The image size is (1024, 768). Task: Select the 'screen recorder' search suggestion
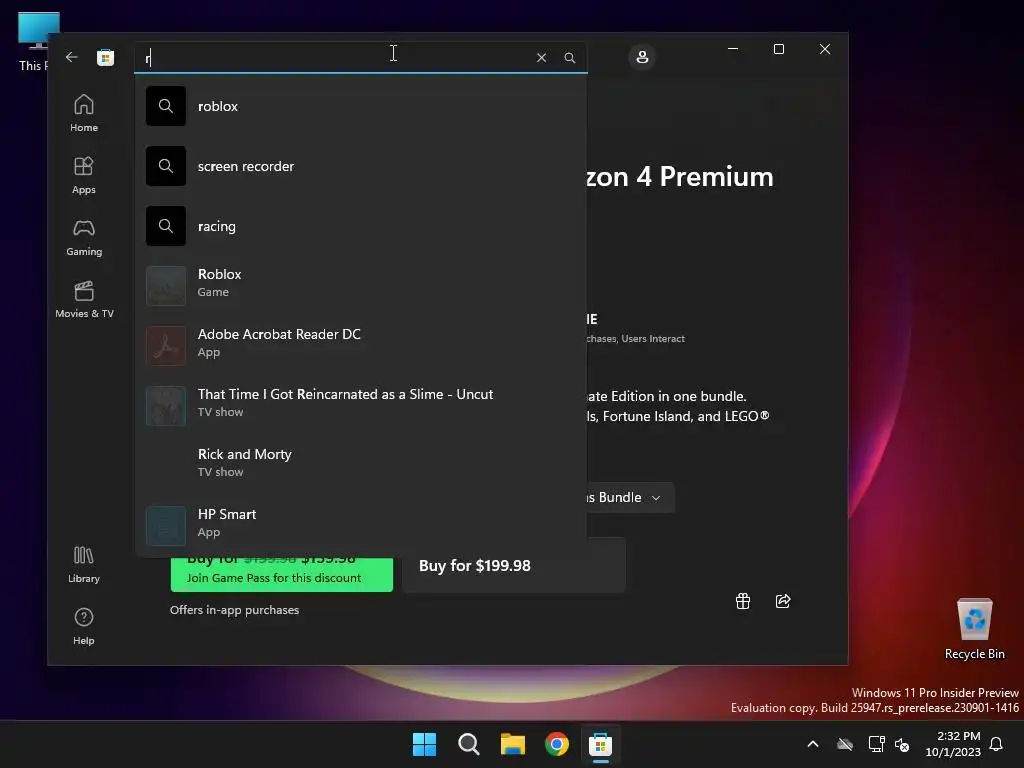(x=360, y=166)
